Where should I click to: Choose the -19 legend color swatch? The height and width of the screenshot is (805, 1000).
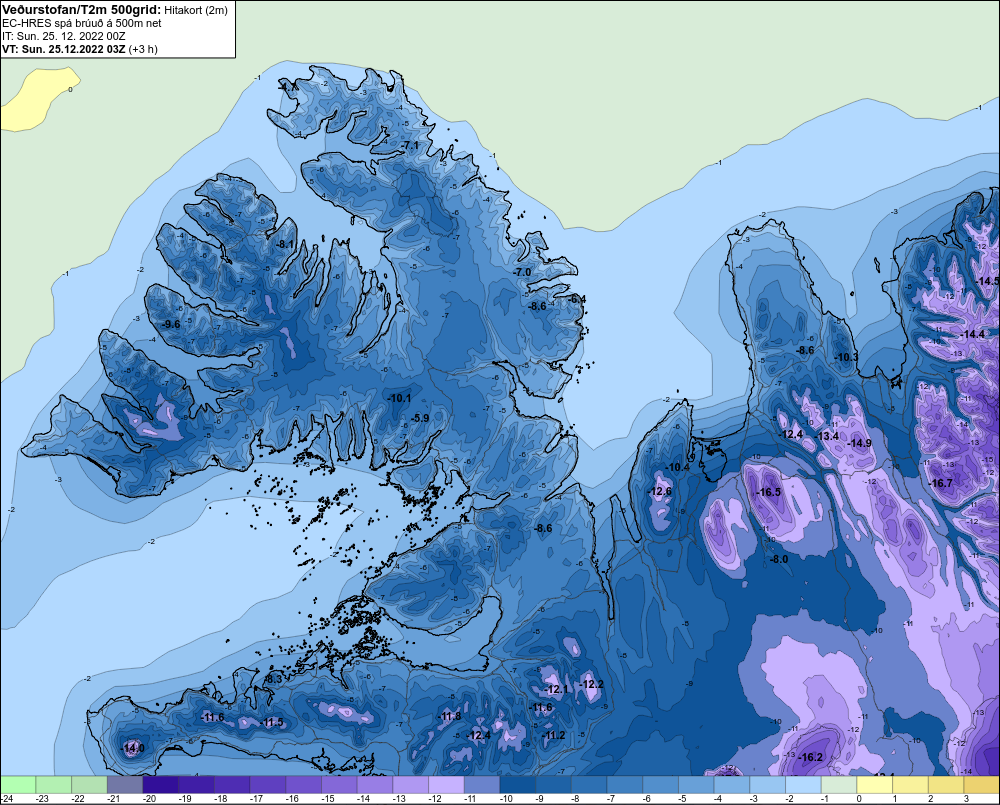pyautogui.click(x=196, y=785)
